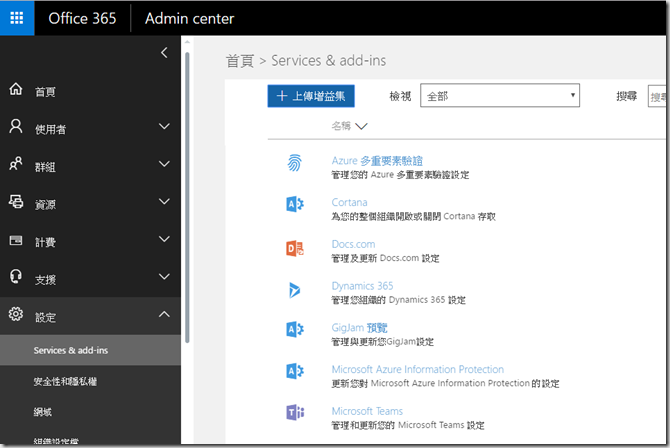
Task: Sort list by 名稱 column
Action: click(x=349, y=126)
